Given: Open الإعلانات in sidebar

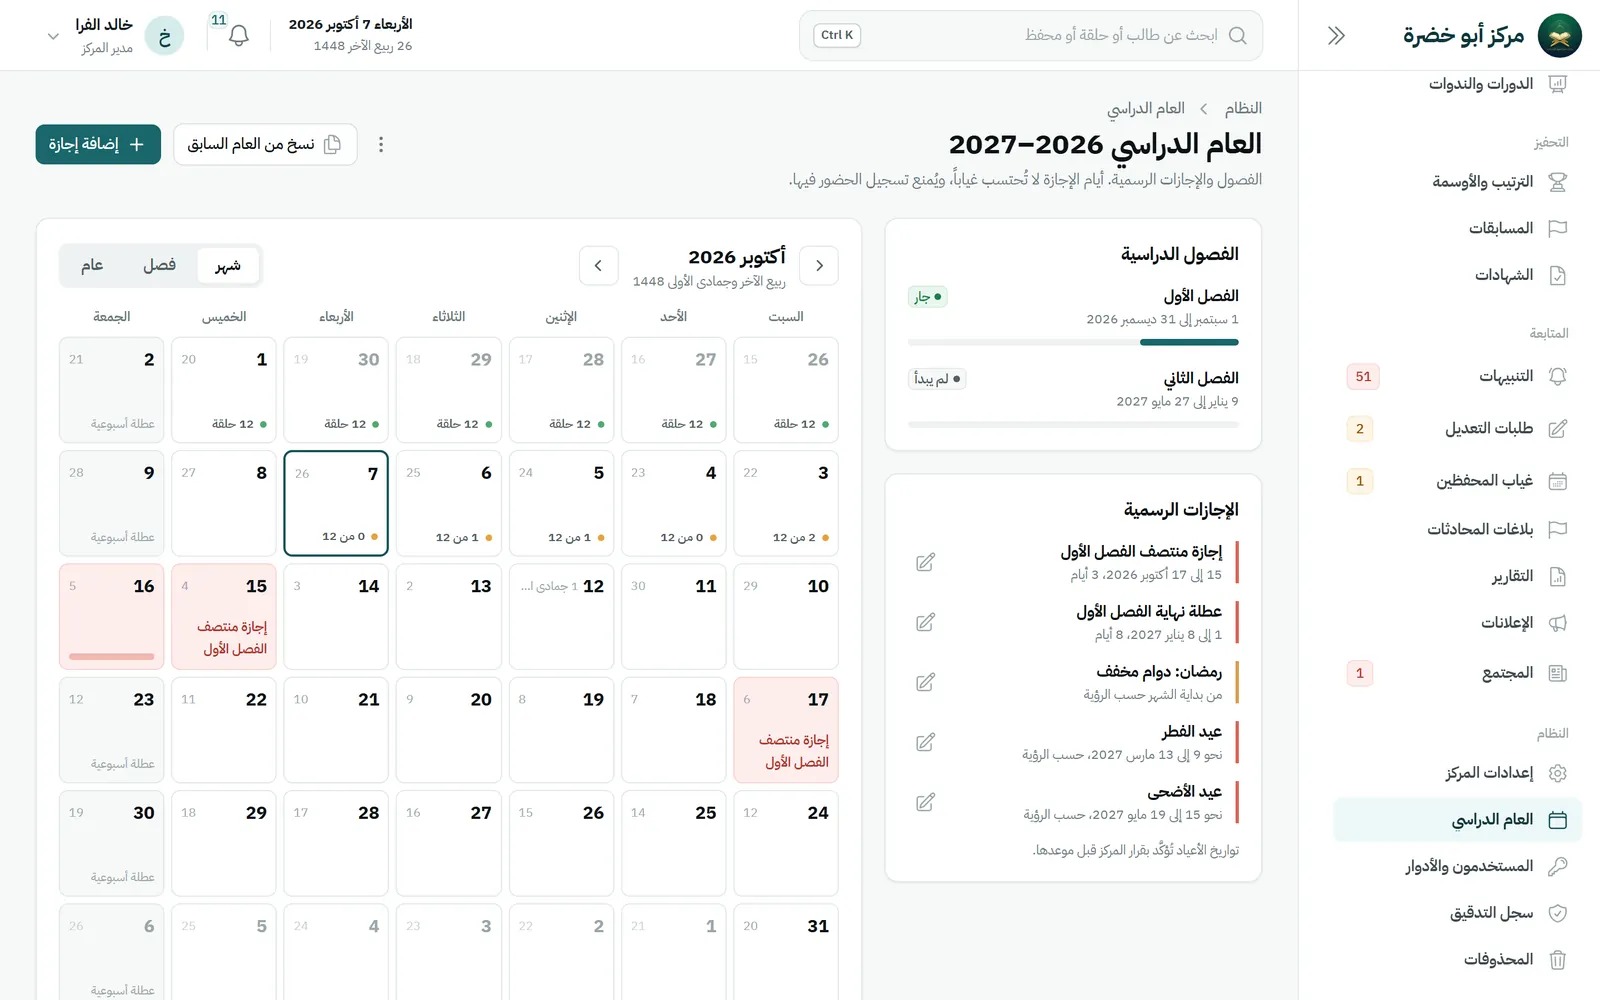Looking at the screenshot, I should [x=1458, y=623].
